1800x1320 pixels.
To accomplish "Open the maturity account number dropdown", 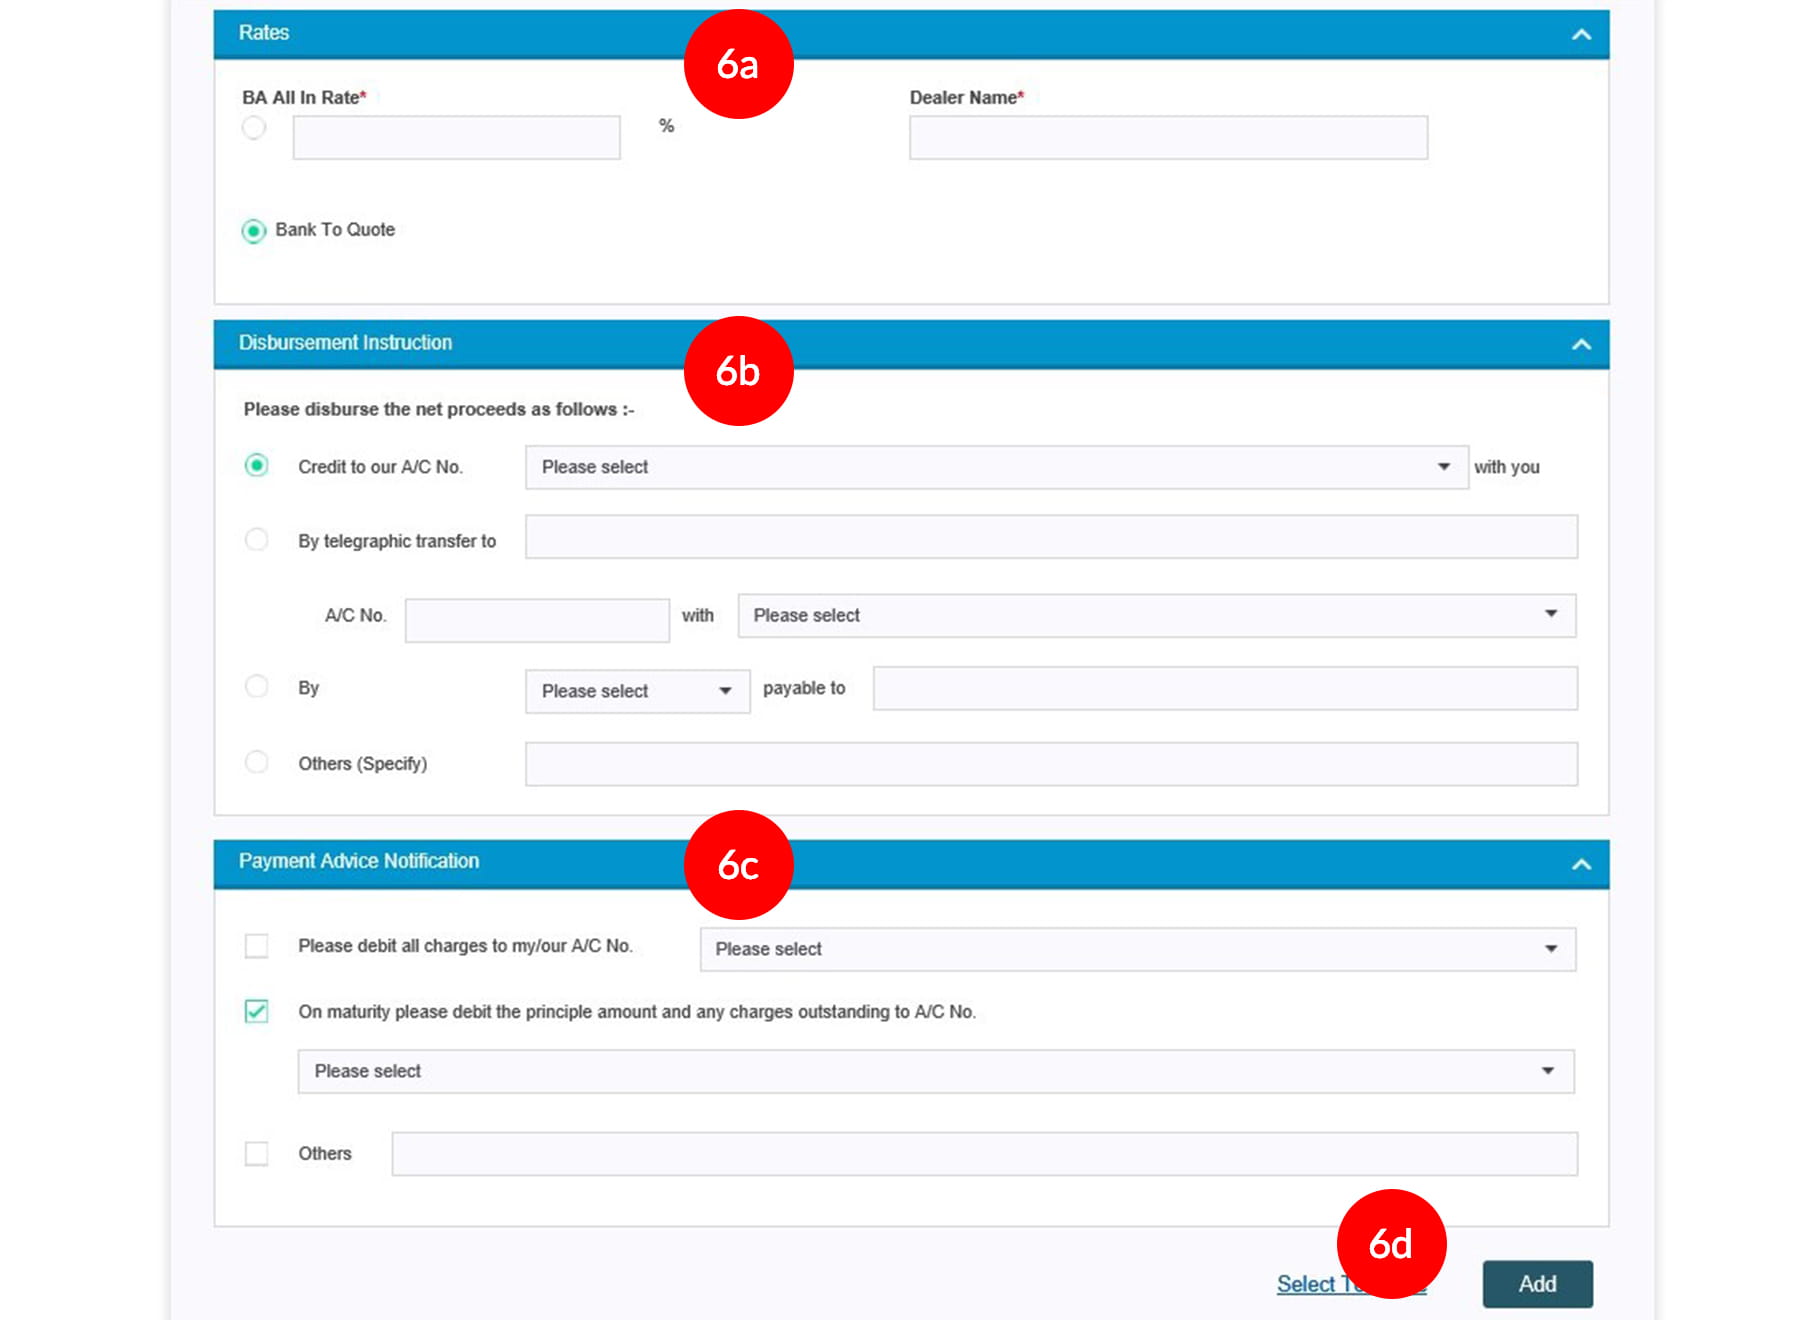I will 935,1071.
